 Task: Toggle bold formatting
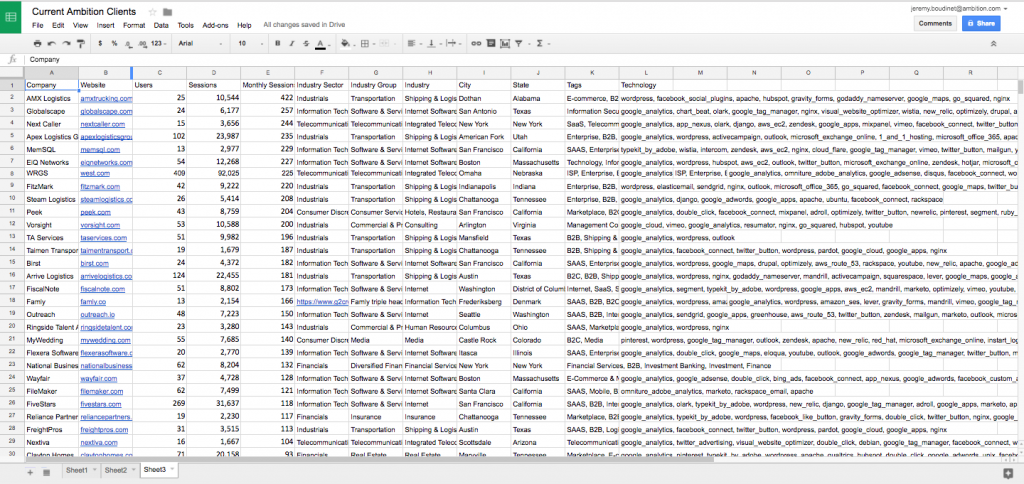[x=278, y=44]
